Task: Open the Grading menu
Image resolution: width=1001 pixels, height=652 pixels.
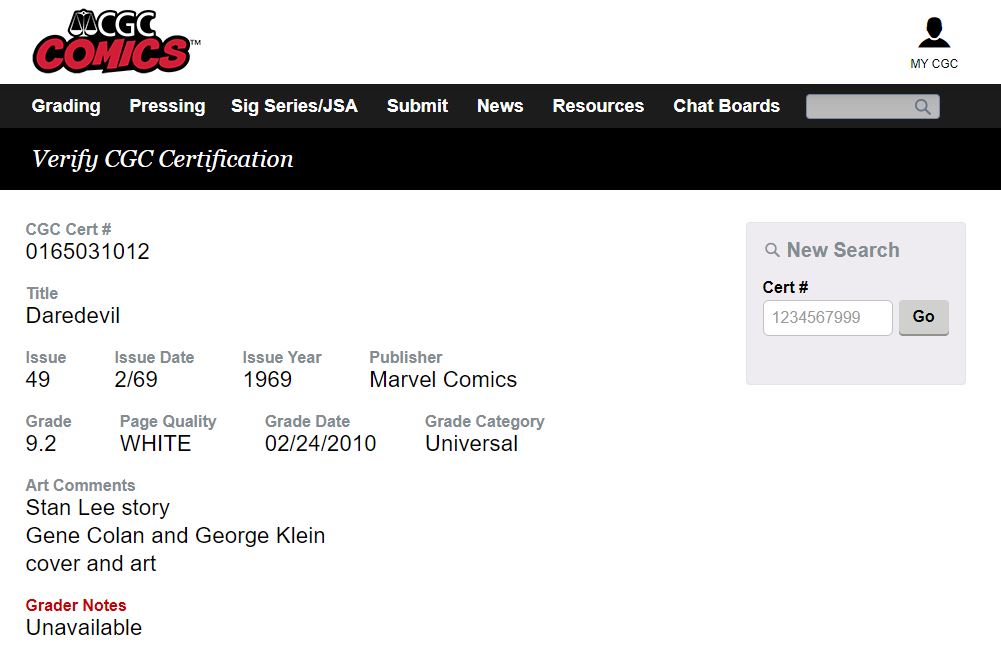Action: 66,106
